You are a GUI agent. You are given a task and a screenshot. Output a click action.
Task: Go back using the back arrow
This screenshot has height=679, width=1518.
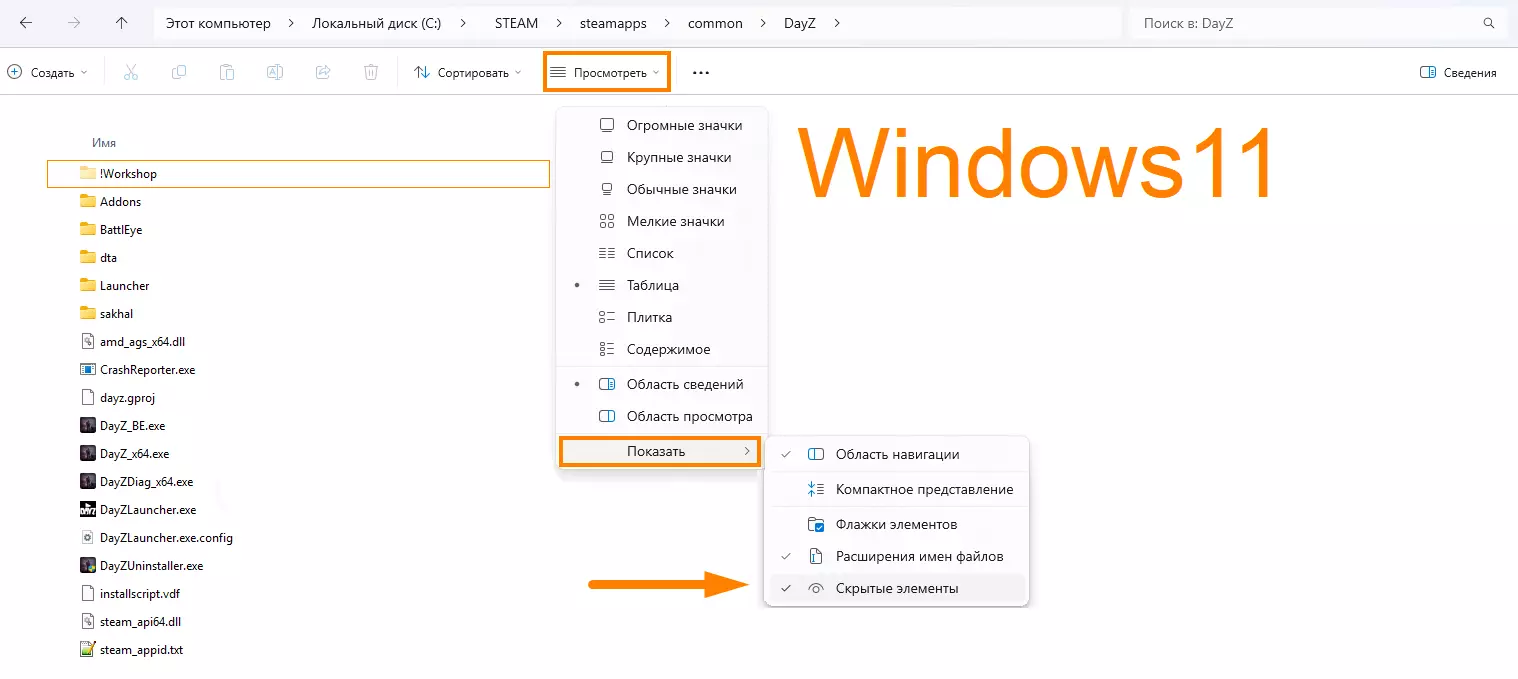[x=26, y=23]
